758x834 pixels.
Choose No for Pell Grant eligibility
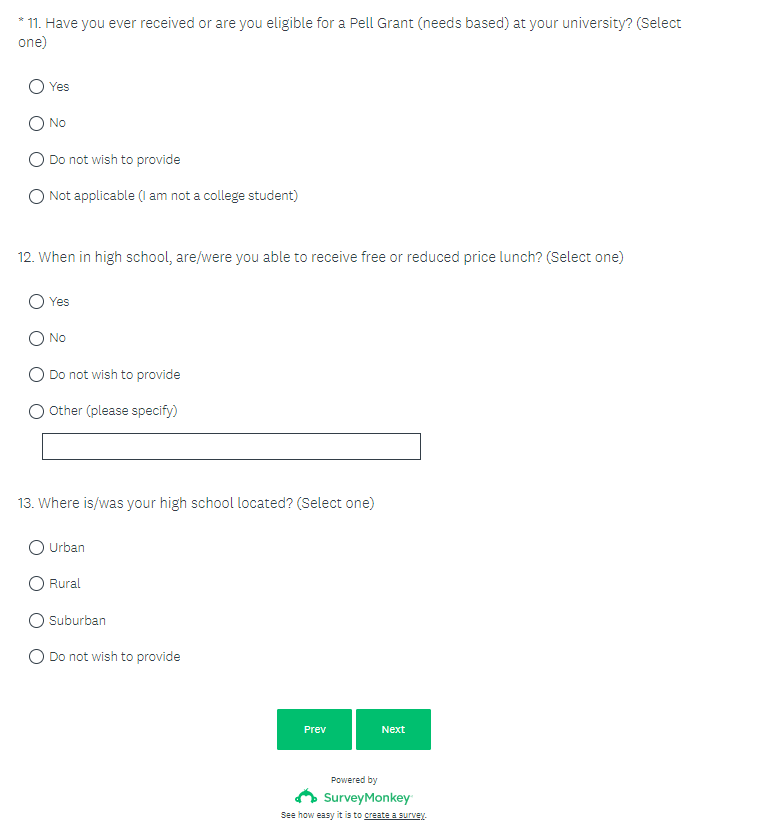pos(37,123)
